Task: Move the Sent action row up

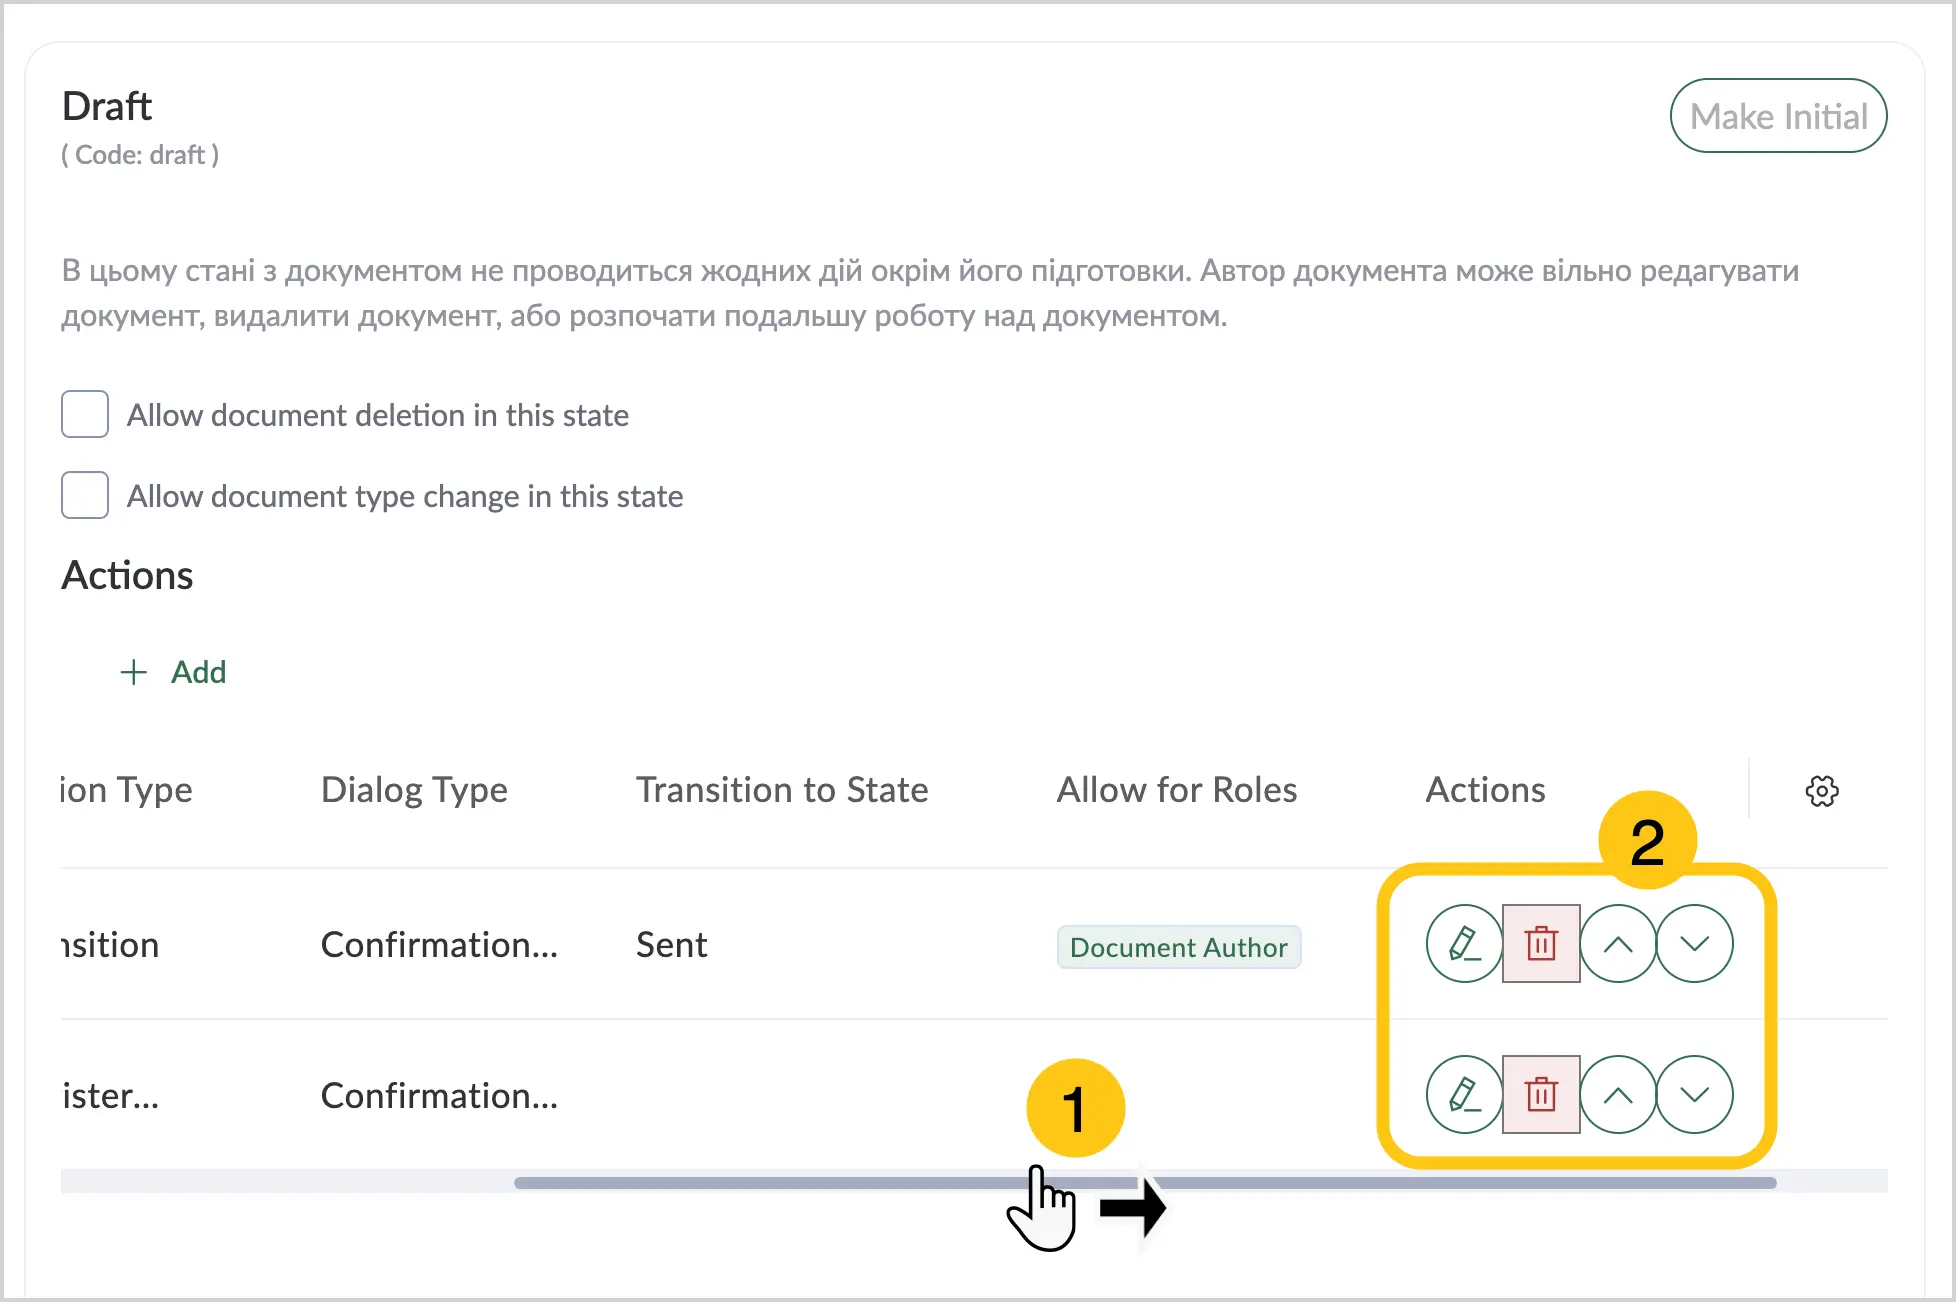Action: tap(1618, 944)
